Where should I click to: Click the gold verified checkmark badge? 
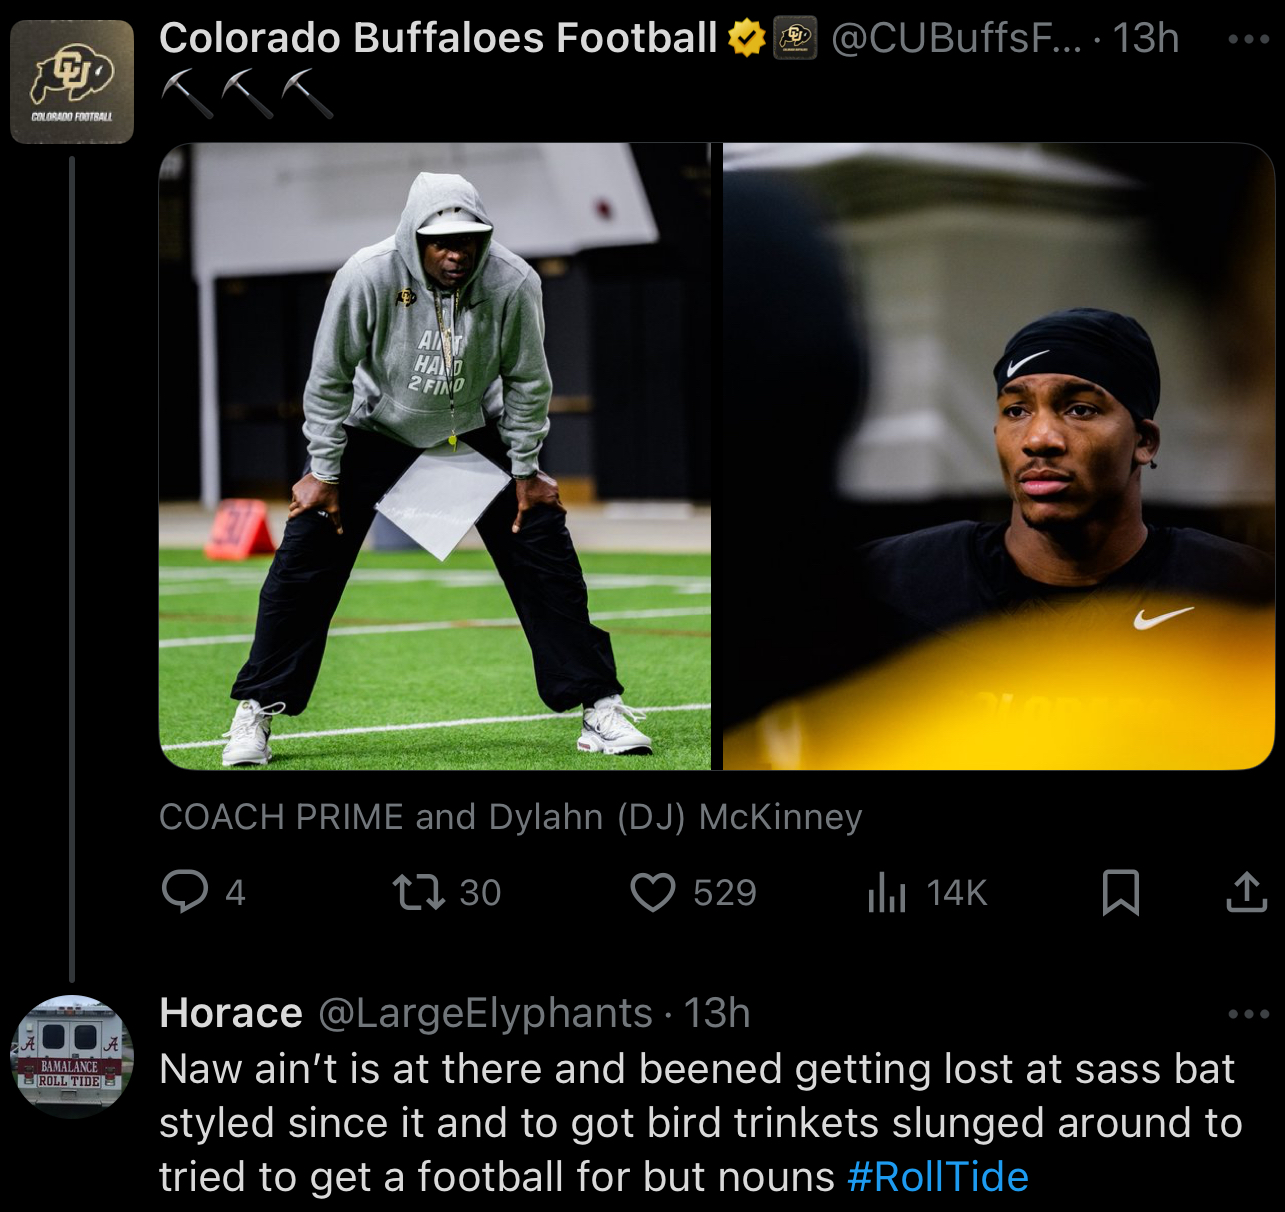(x=746, y=39)
